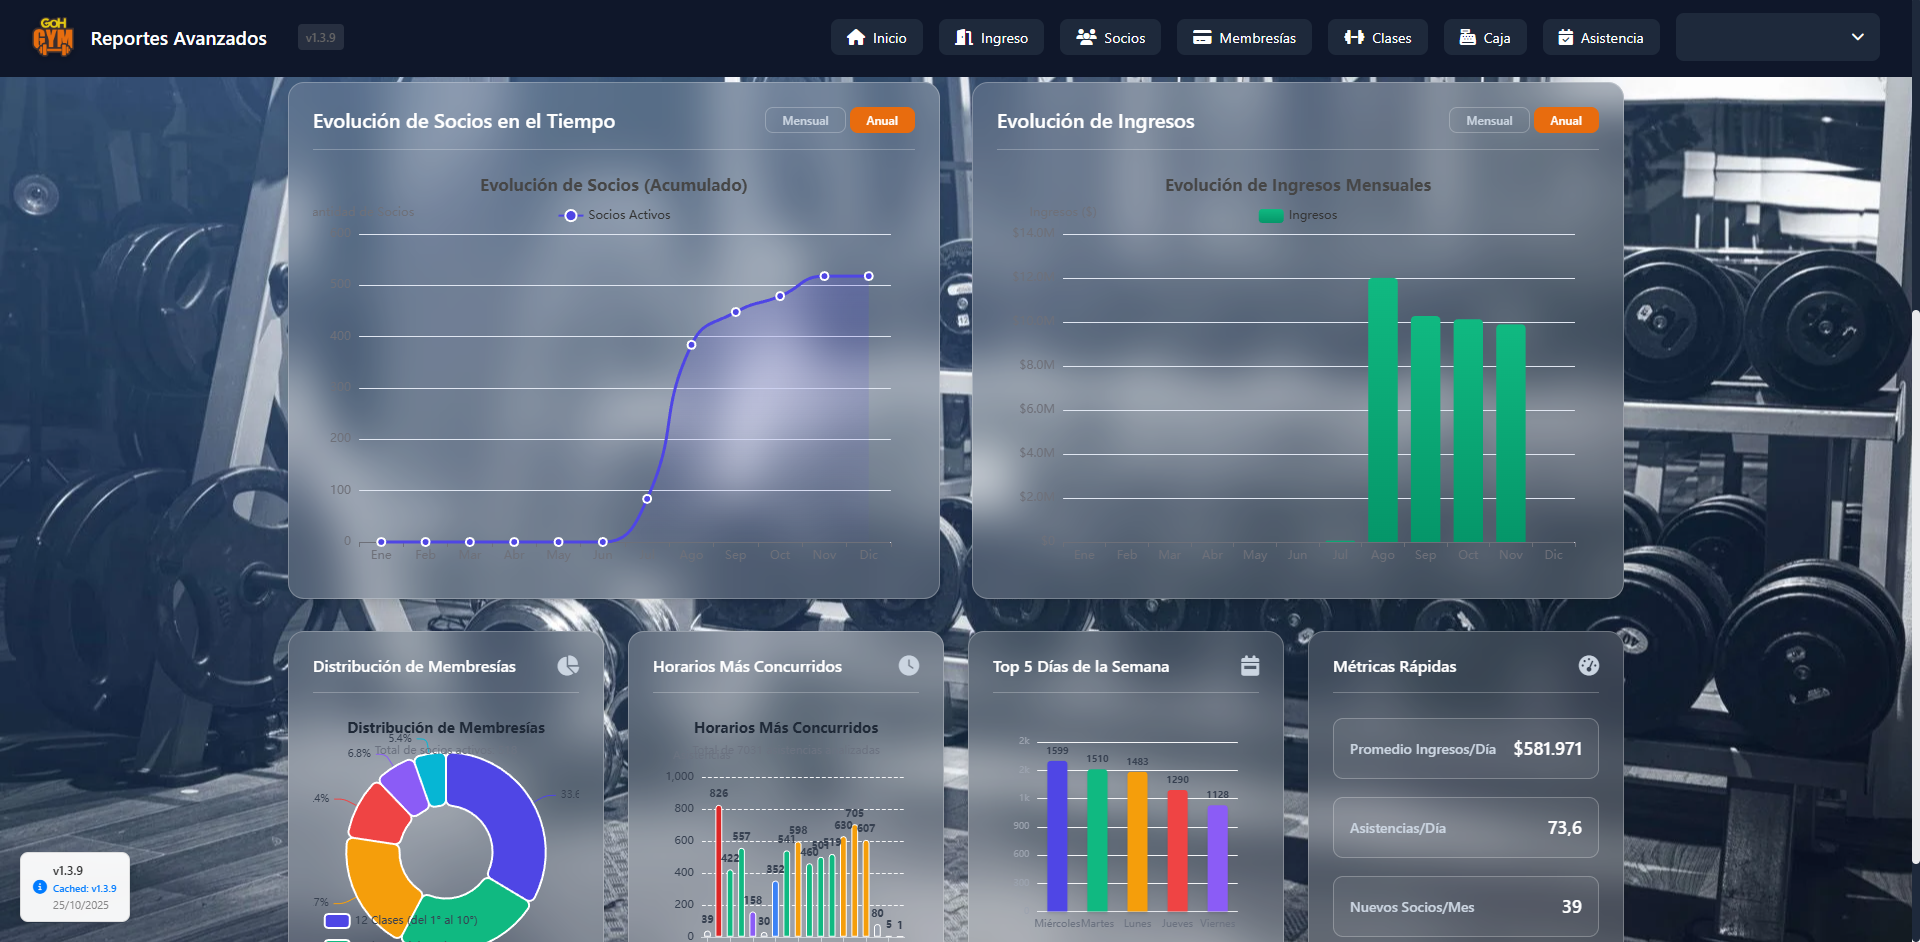Click the clock icon in Horarios Más Concurridos
This screenshot has height=942, width=1920.
(x=908, y=666)
